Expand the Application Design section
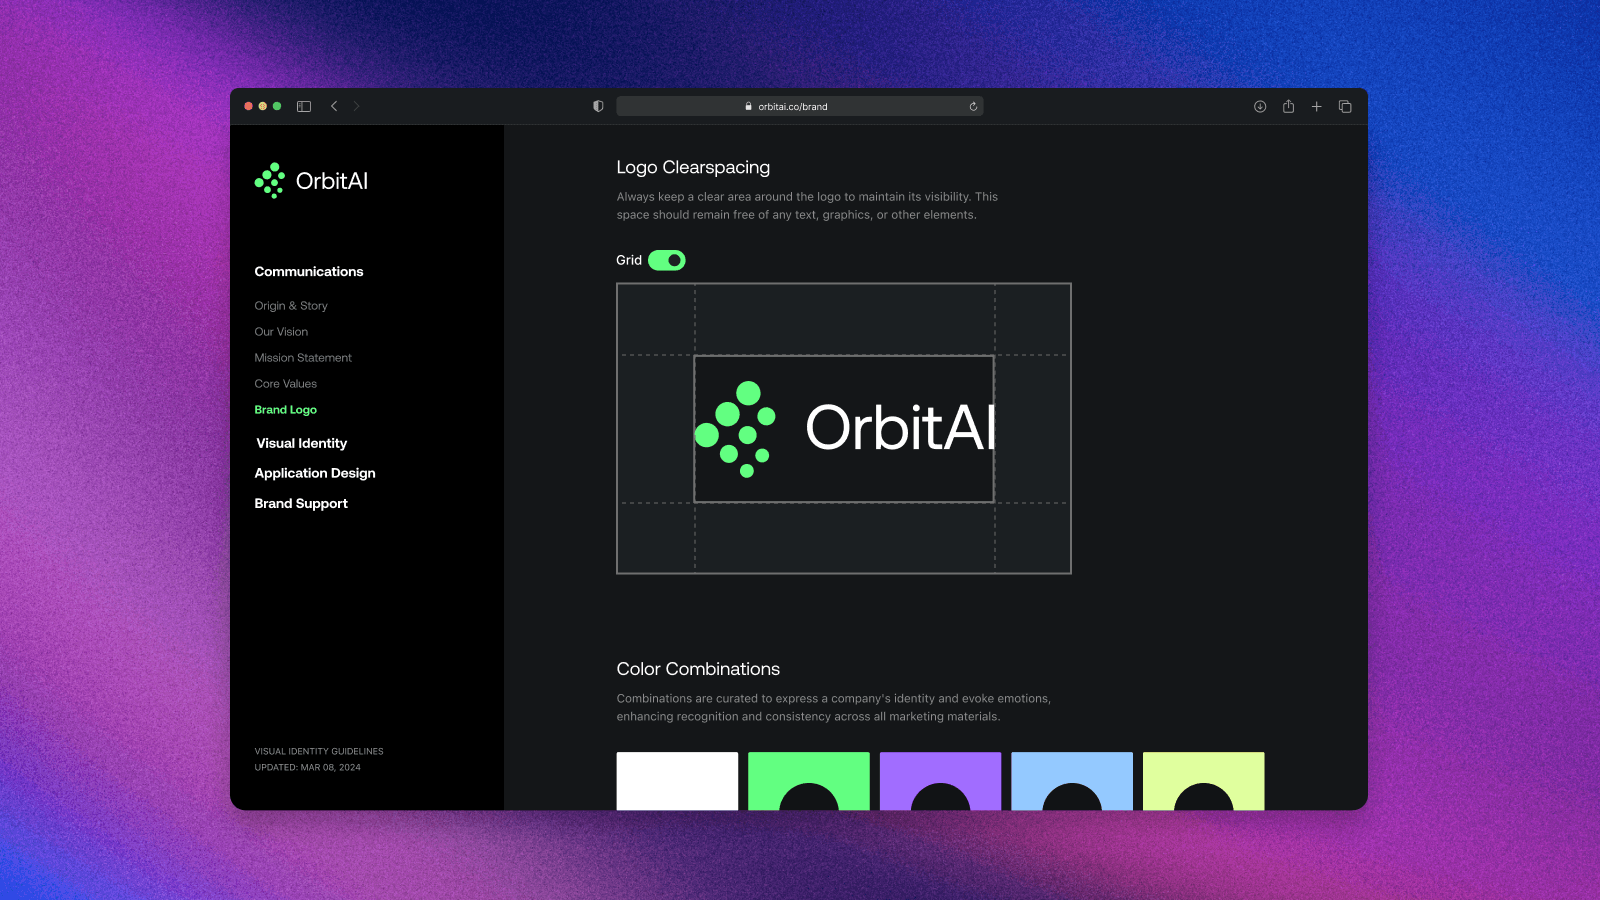Screen dimensions: 1600x900 point(314,472)
